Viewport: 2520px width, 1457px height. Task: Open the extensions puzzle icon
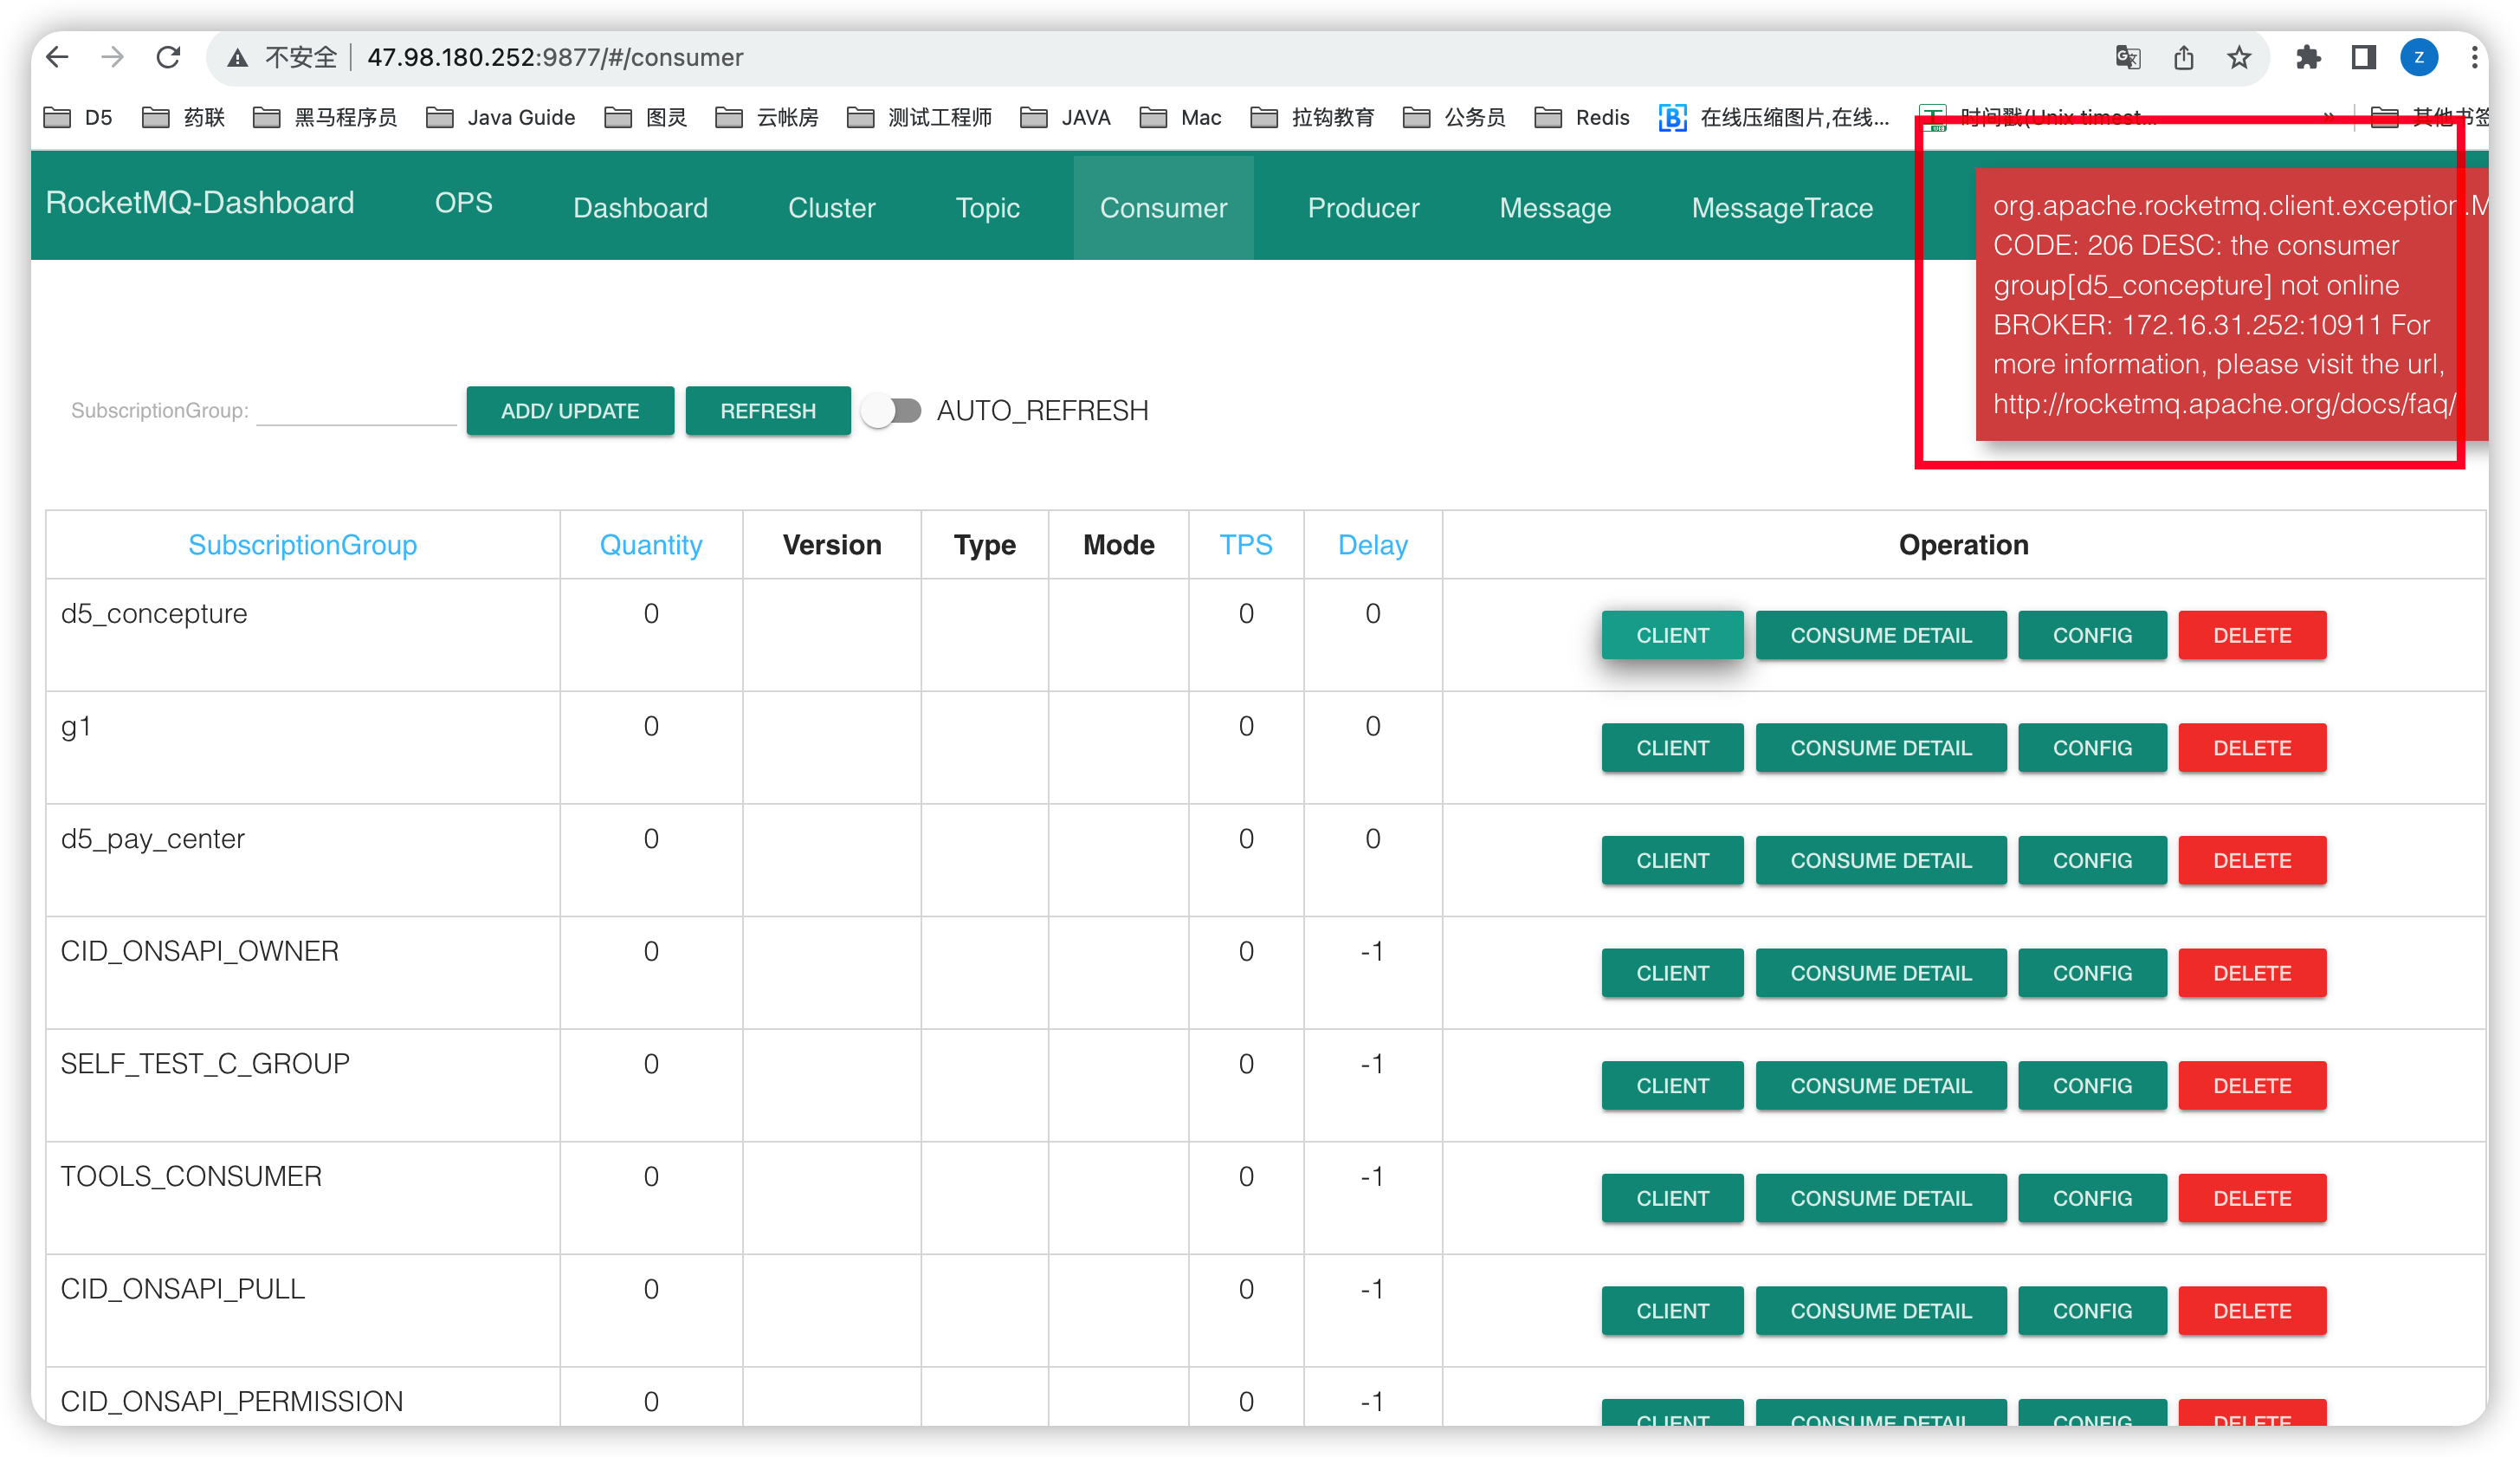pyautogui.click(x=2308, y=57)
